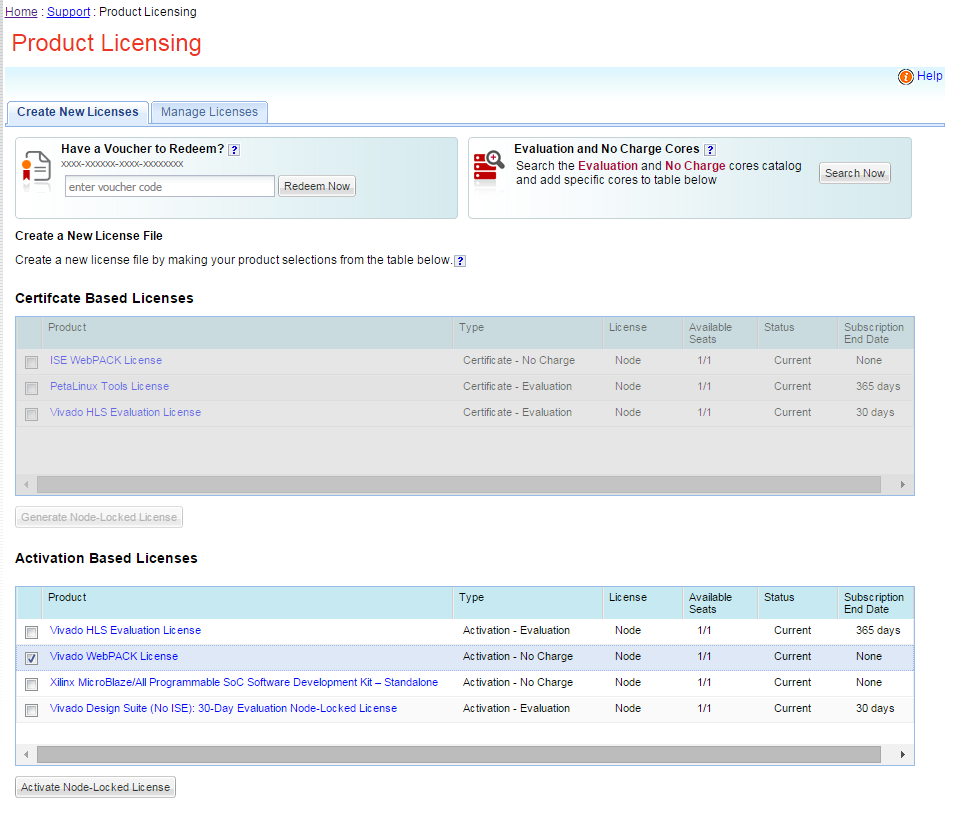
Task: Check the Xilinx MicroBlaze SDK Standalone checkbox
Action: click(31, 684)
